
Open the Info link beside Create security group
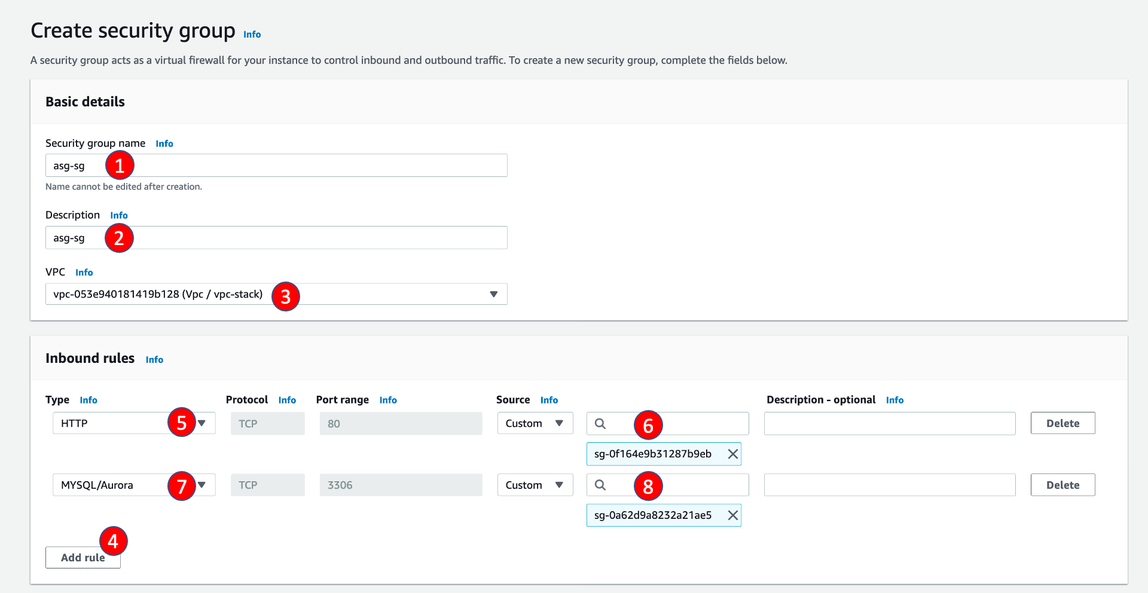pos(252,35)
